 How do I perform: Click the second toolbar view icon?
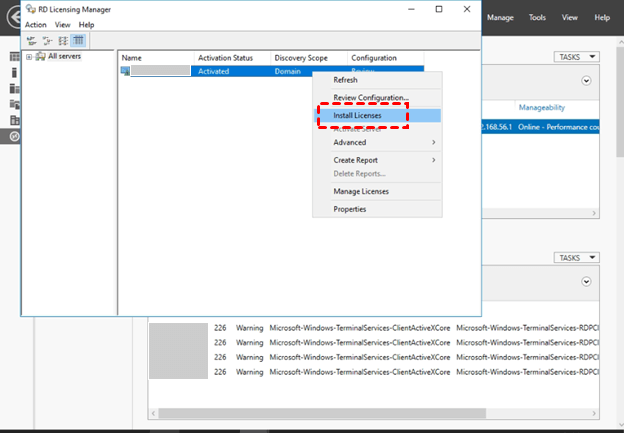coord(47,40)
